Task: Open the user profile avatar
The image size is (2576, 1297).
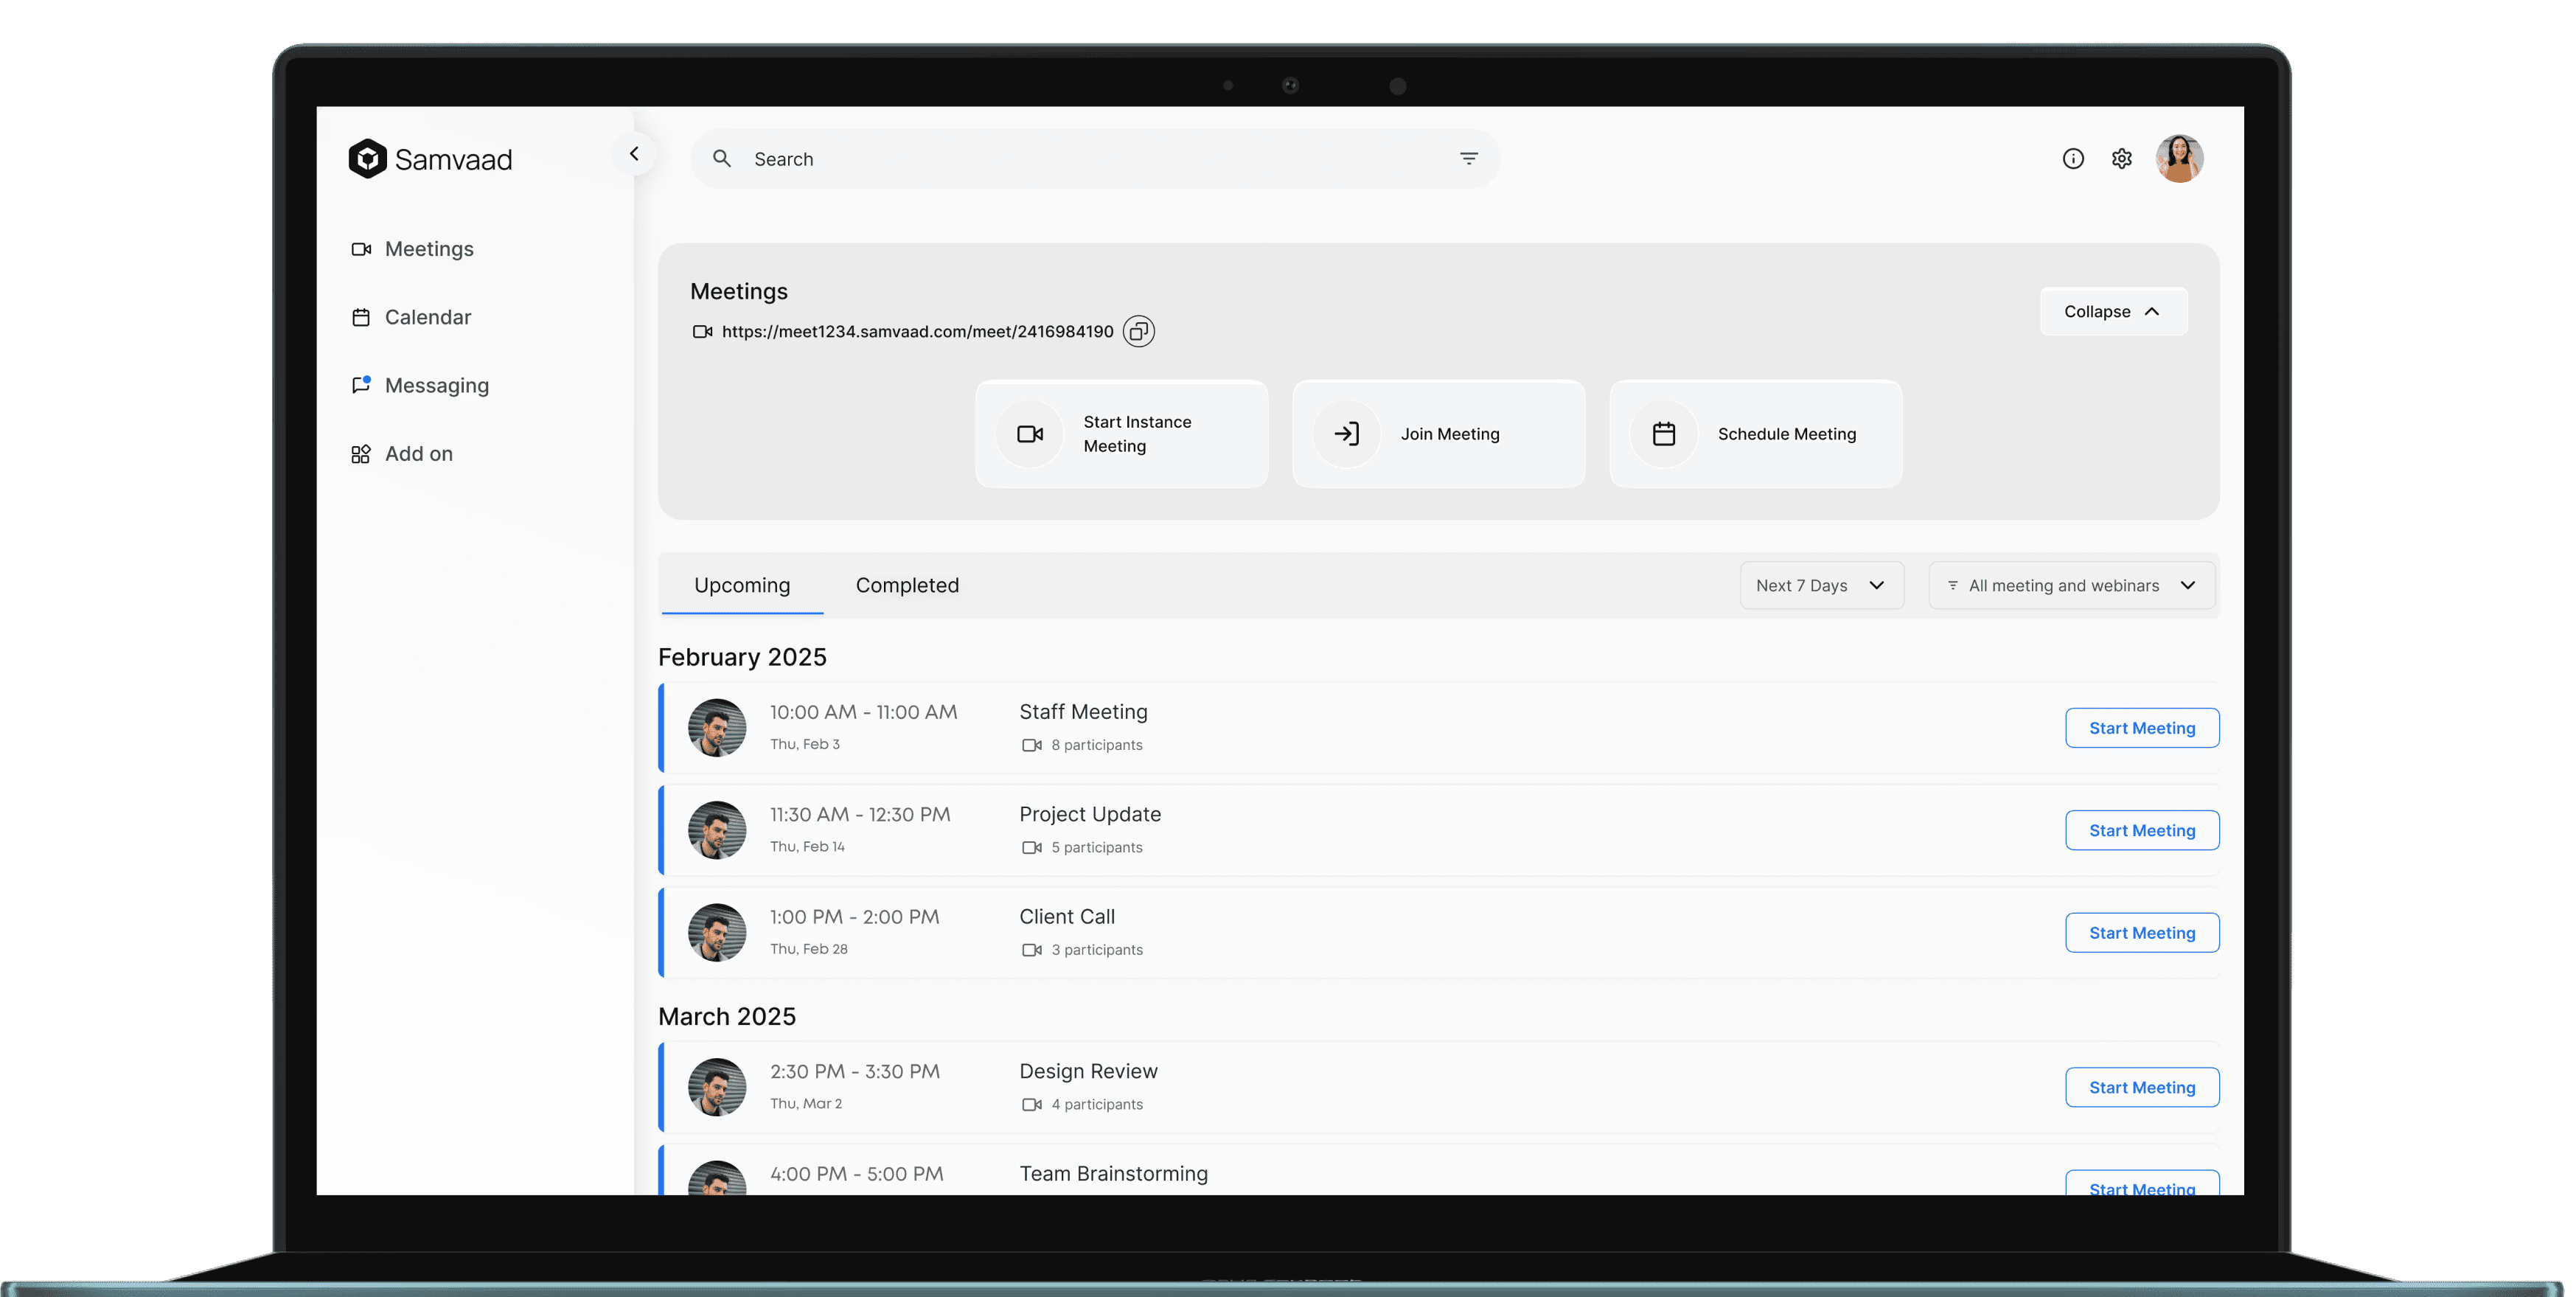Action: click(2179, 159)
